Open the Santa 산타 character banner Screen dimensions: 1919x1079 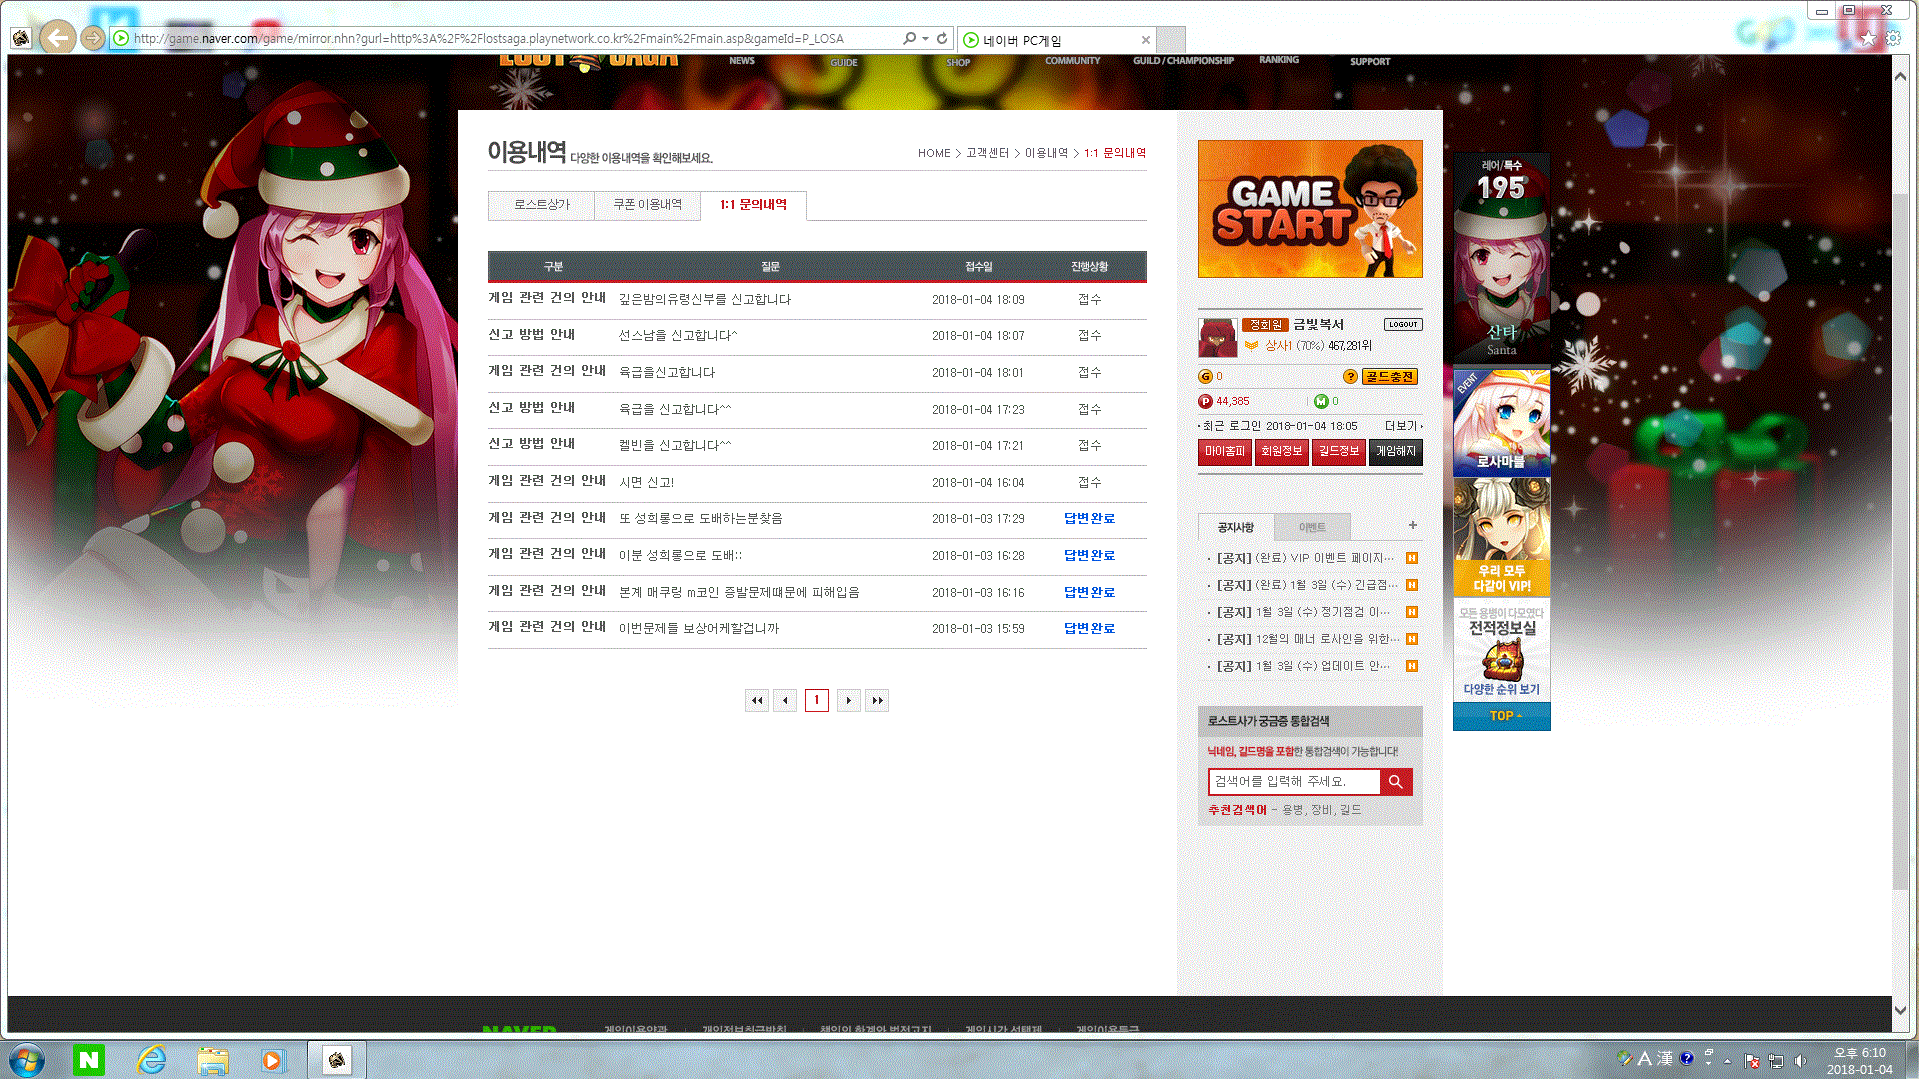1502,258
